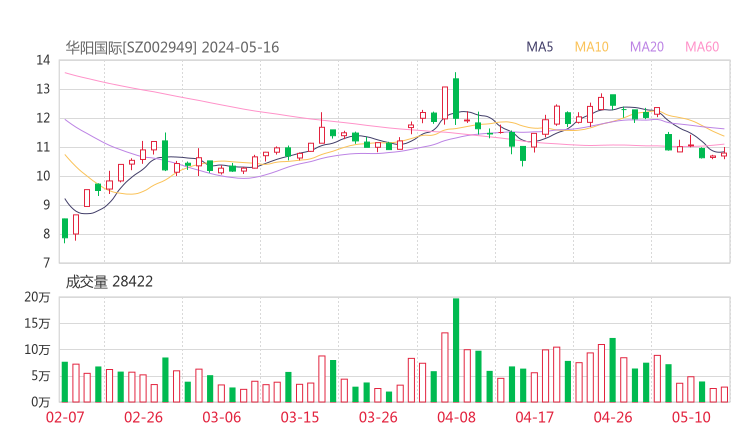Click the 05-10 date axis label
740x440 pixels.
[x=691, y=417]
